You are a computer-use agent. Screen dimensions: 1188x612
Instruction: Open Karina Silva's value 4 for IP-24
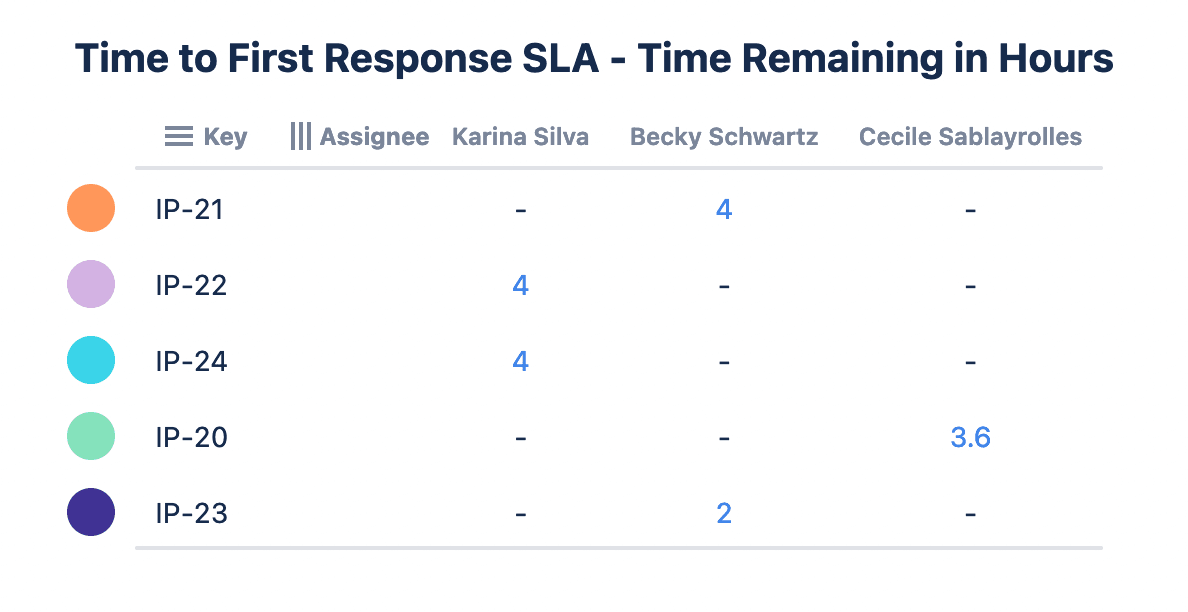tap(520, 362)
